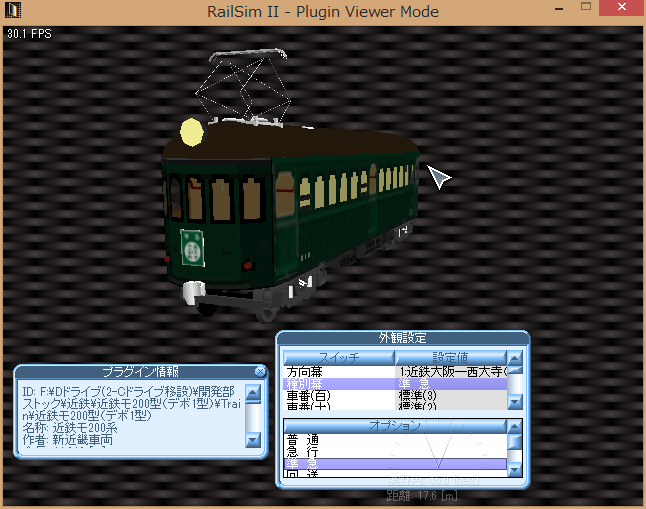Click the green destination sign on train front
646x509 pixels.
[x=192, y=247]
